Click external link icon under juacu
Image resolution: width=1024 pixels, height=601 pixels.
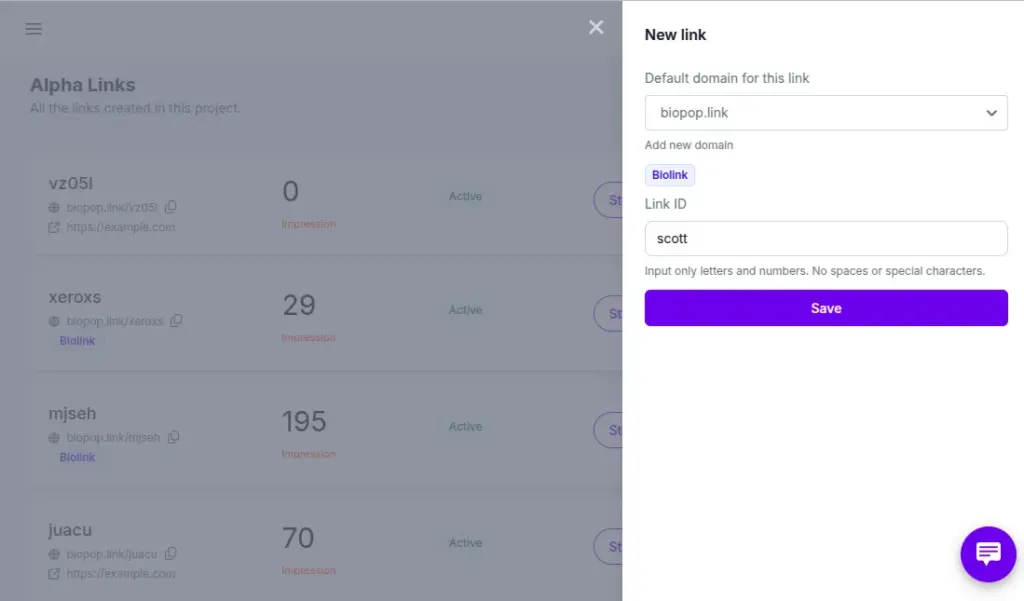(54, 574)
